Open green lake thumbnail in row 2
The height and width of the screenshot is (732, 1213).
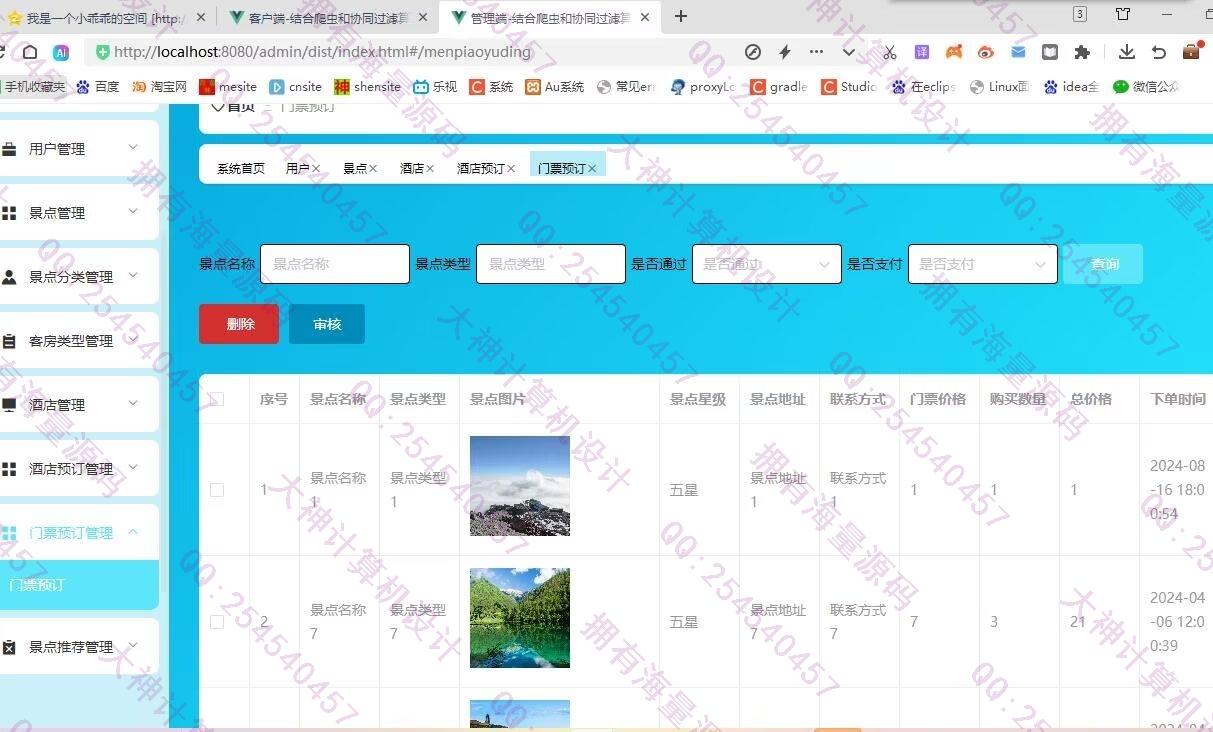point(520,618)
